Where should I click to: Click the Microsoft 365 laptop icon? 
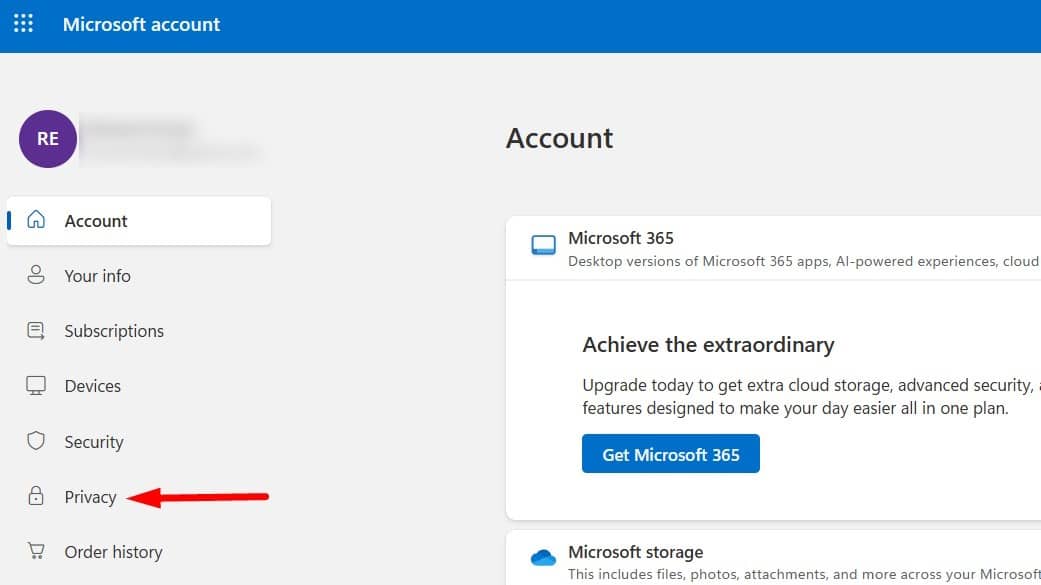click(544, 245)
